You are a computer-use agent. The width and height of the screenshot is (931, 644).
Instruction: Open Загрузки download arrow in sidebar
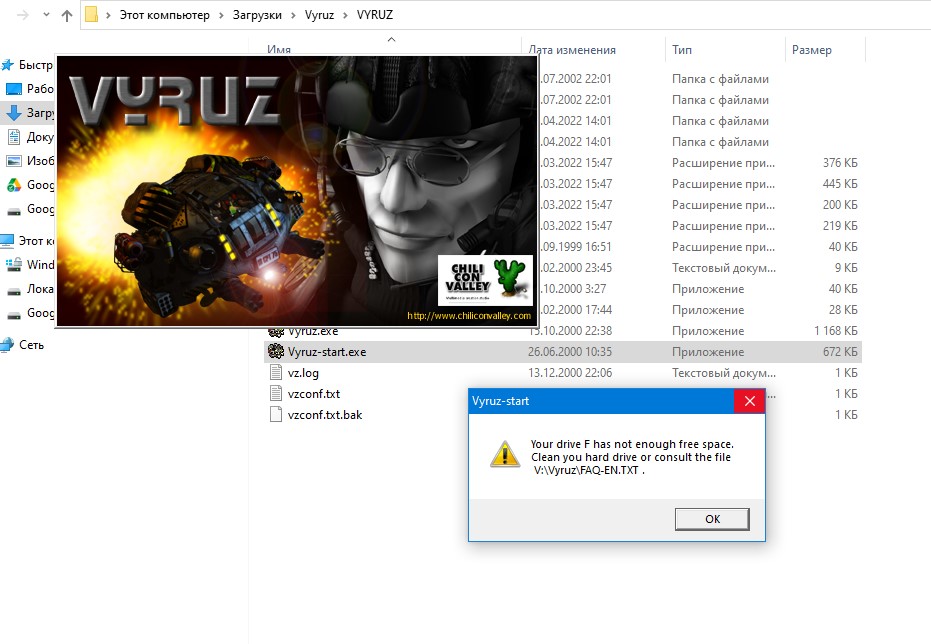coord(14,113)
